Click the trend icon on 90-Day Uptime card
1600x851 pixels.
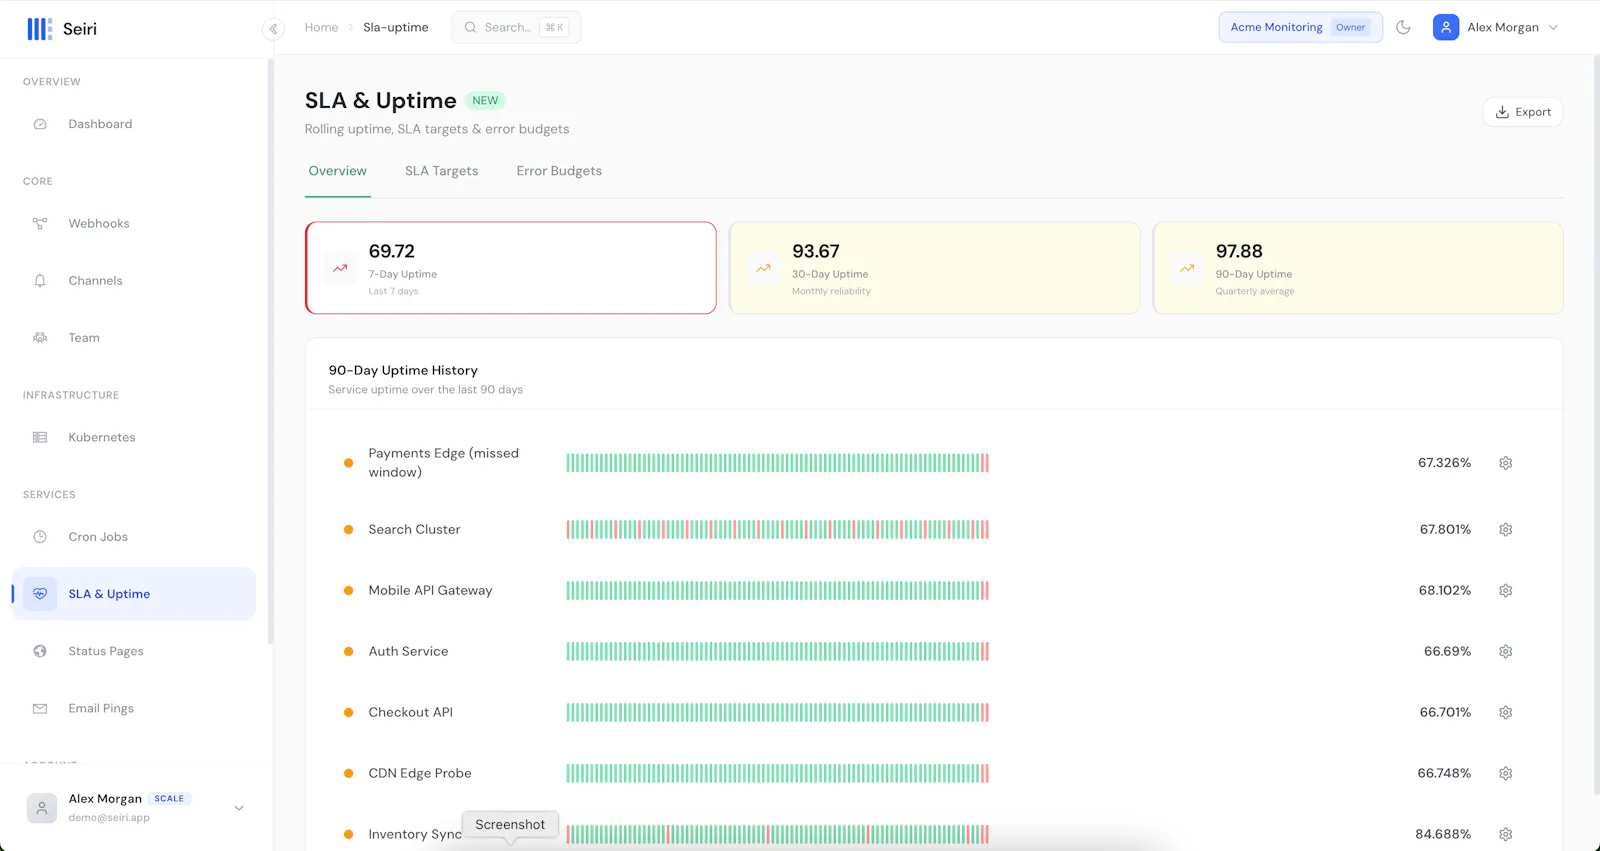[1187, 268]
